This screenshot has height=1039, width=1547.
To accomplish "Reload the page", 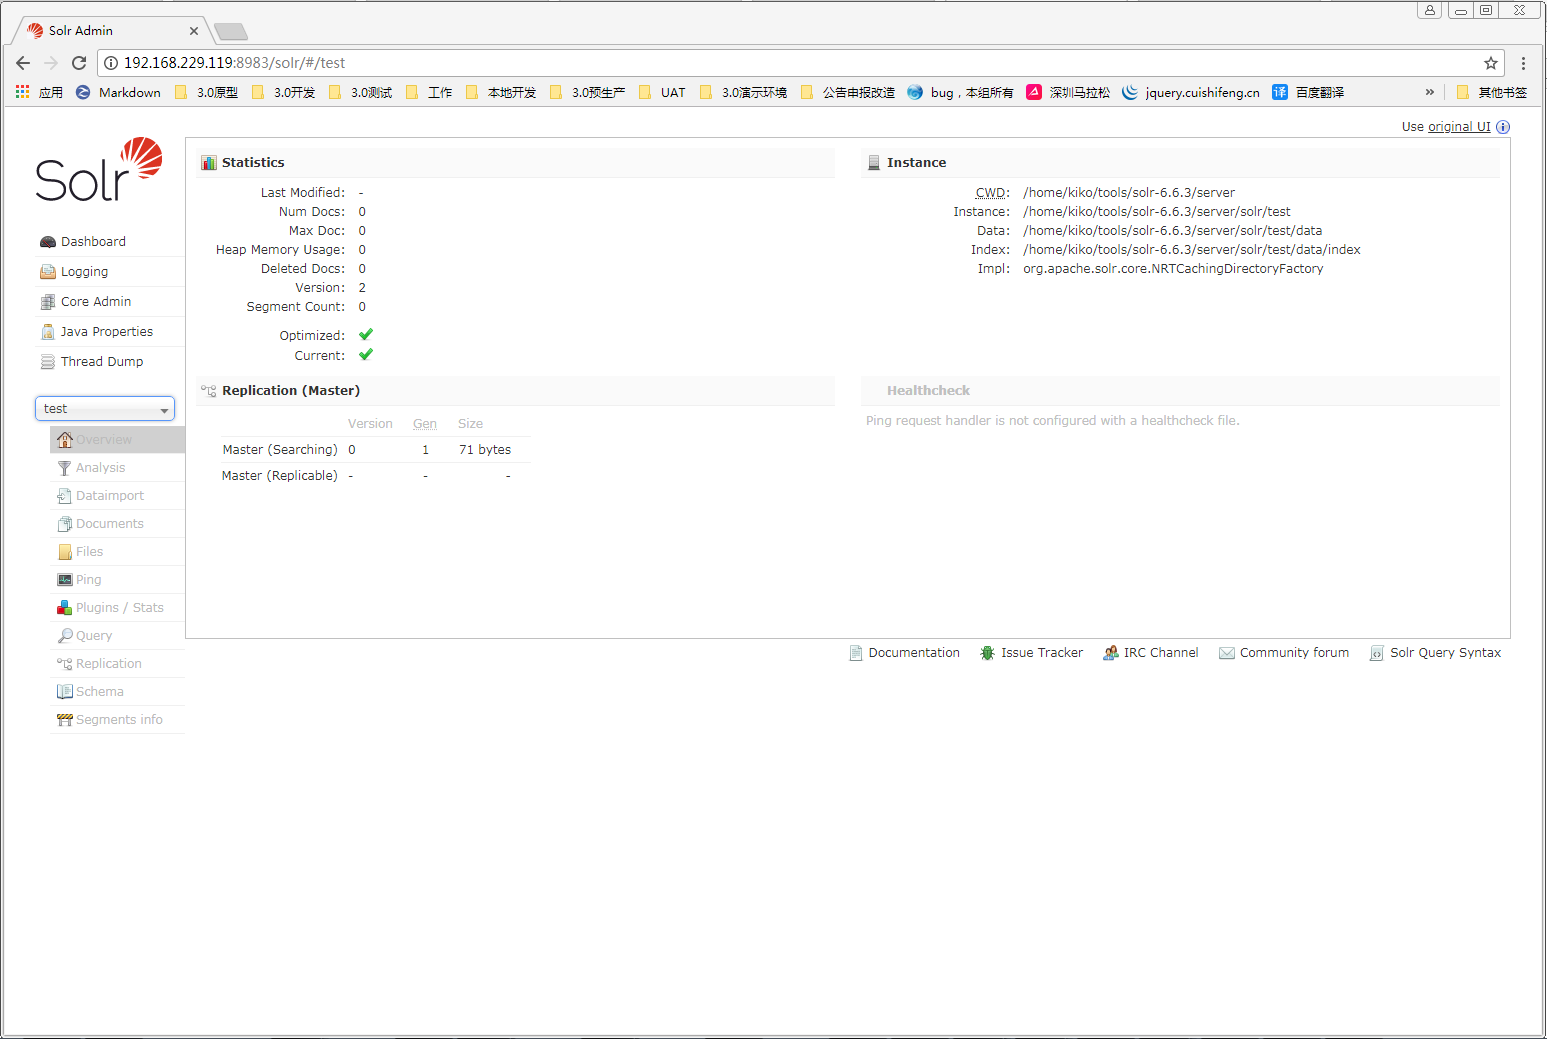I will click(x=79, y=63).
